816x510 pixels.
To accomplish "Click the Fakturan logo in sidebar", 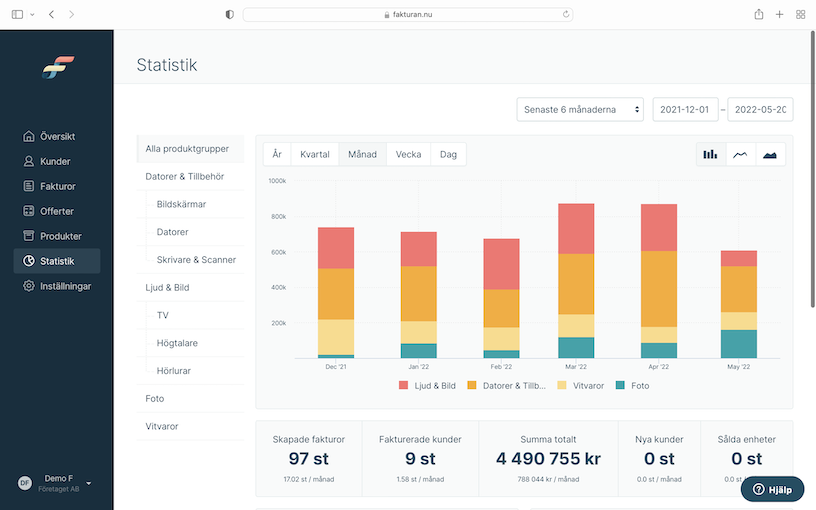I will (x=57, y=68).
